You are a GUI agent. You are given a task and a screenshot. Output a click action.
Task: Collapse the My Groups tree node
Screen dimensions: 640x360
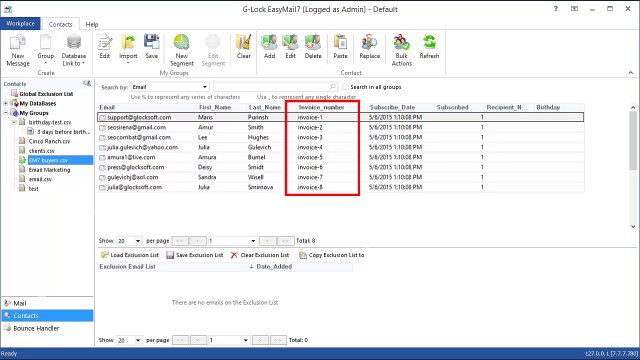pyautogui.click(x=6, y=113)
